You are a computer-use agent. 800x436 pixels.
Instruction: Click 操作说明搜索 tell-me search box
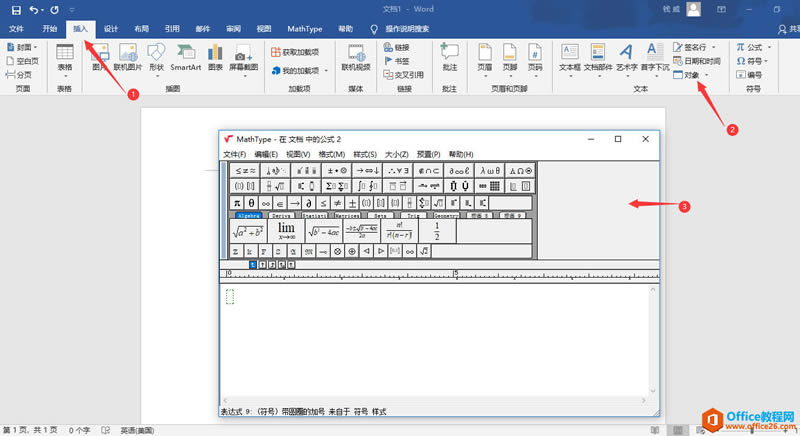click(407, 29)
